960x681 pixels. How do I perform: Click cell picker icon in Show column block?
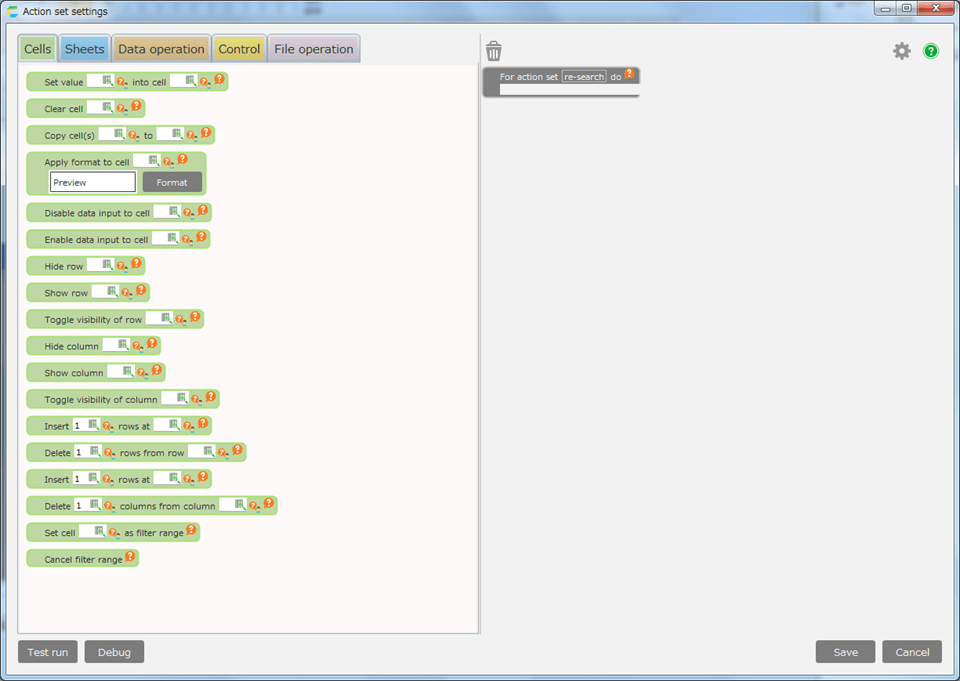tap(127, 371)
